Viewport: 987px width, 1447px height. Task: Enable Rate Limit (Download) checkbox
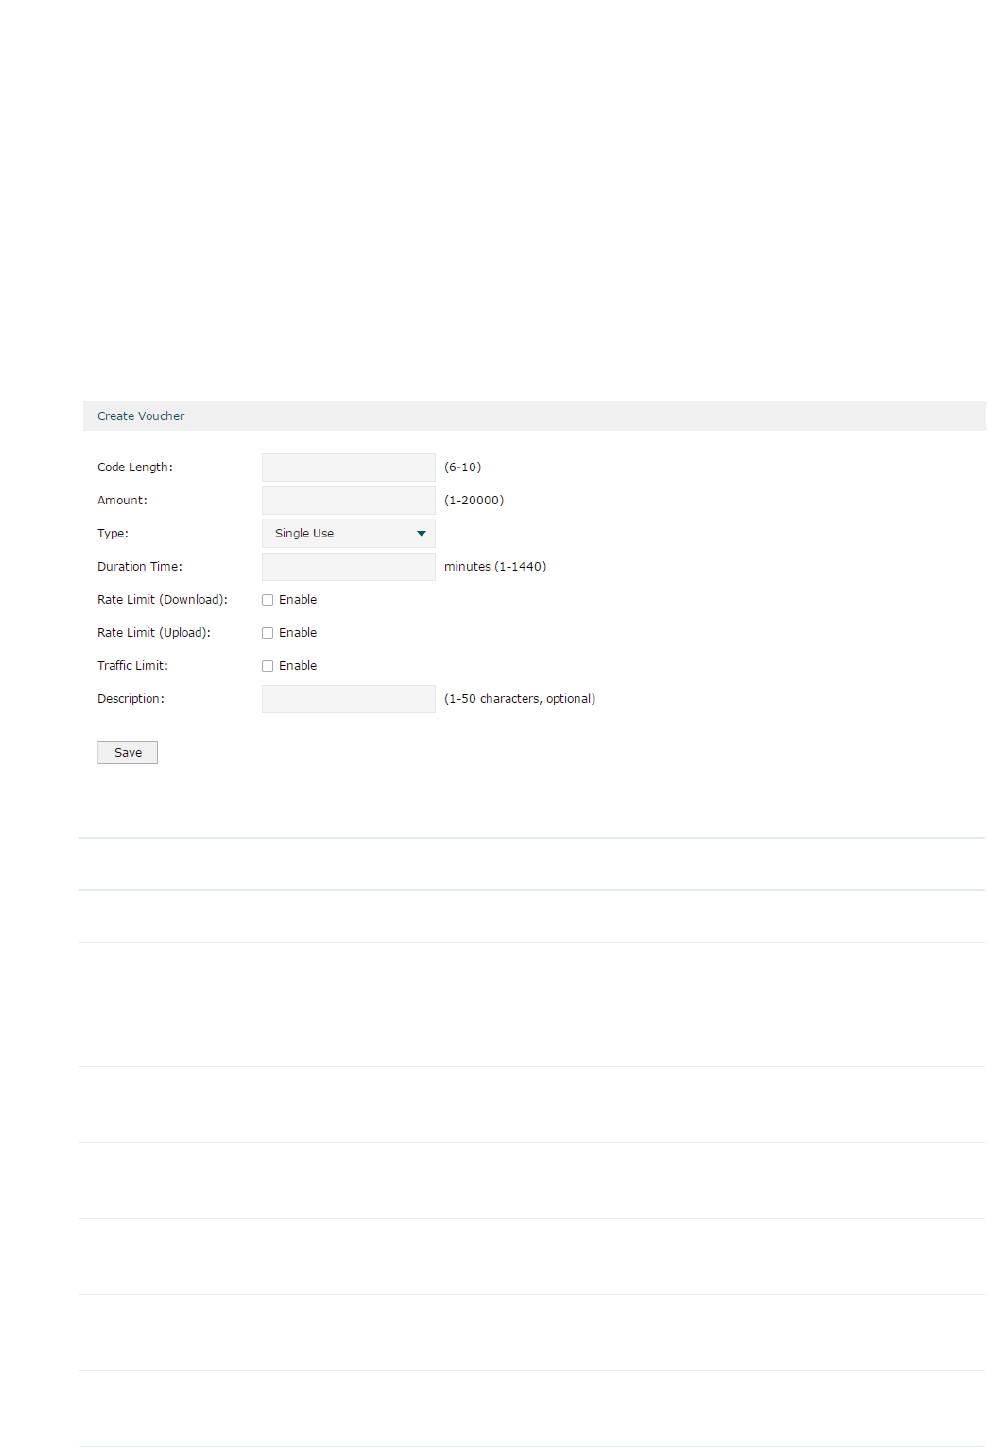click(267, 600)
